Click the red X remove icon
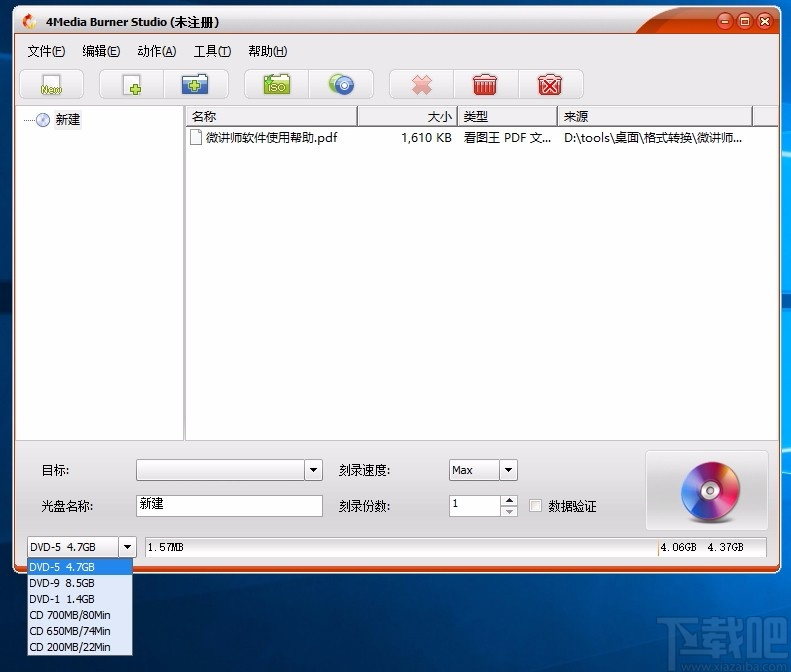Viewport: 791px width, 672px height. (x=422, y=85)
